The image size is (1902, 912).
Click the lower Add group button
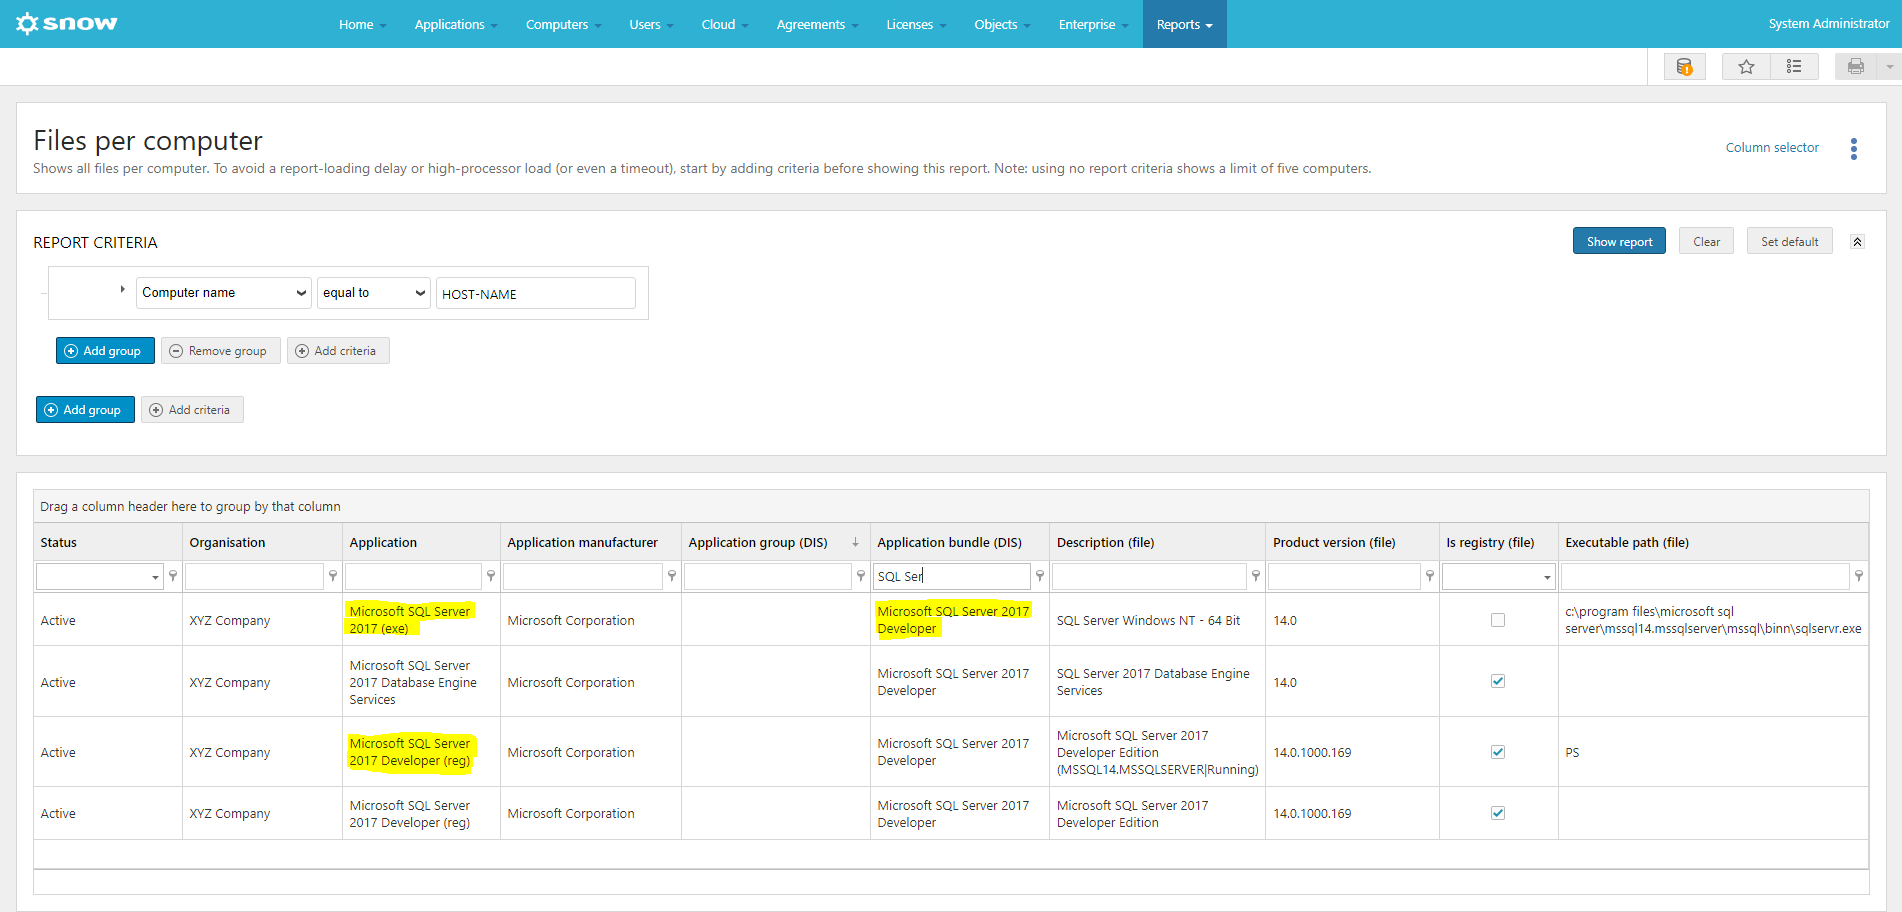coord(85,410)
